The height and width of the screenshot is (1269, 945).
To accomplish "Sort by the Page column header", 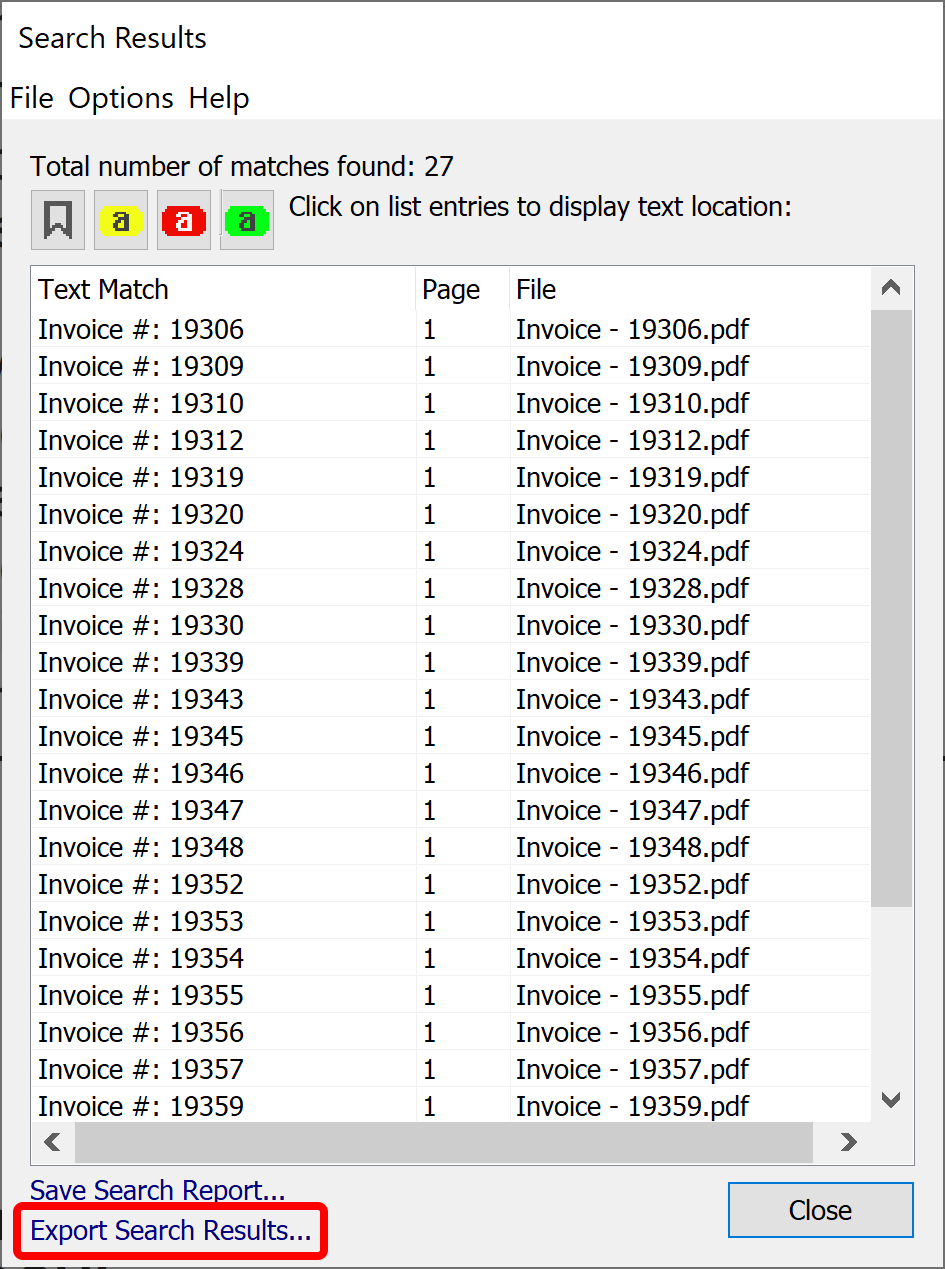I will pyautogui.click(x=451, y=289).
